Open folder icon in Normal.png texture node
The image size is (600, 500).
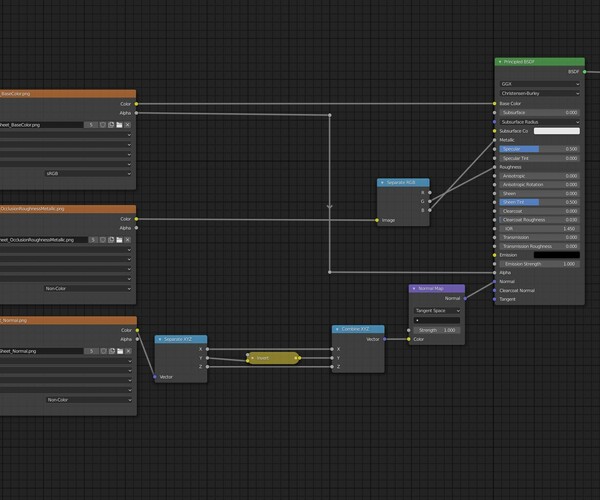point(120,351)
